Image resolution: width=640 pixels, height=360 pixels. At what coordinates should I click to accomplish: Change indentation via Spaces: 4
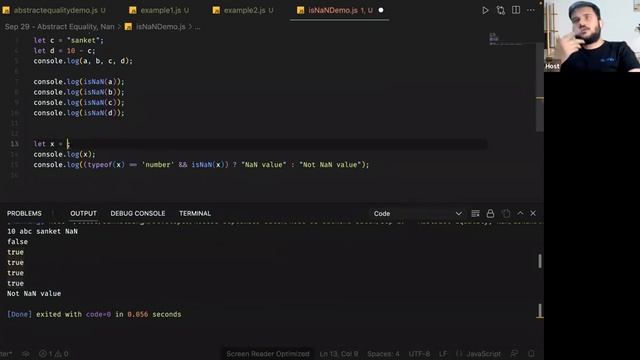[383, 354]
